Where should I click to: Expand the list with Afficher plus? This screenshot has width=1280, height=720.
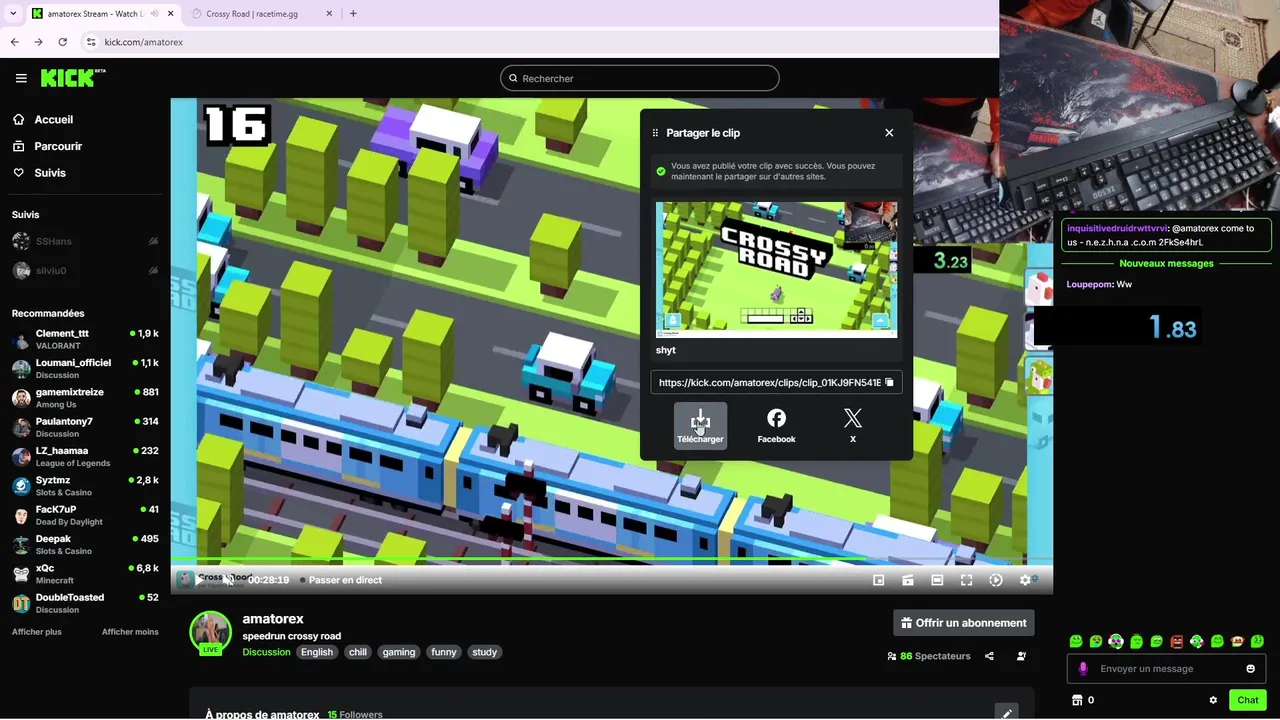coord(37,632)
